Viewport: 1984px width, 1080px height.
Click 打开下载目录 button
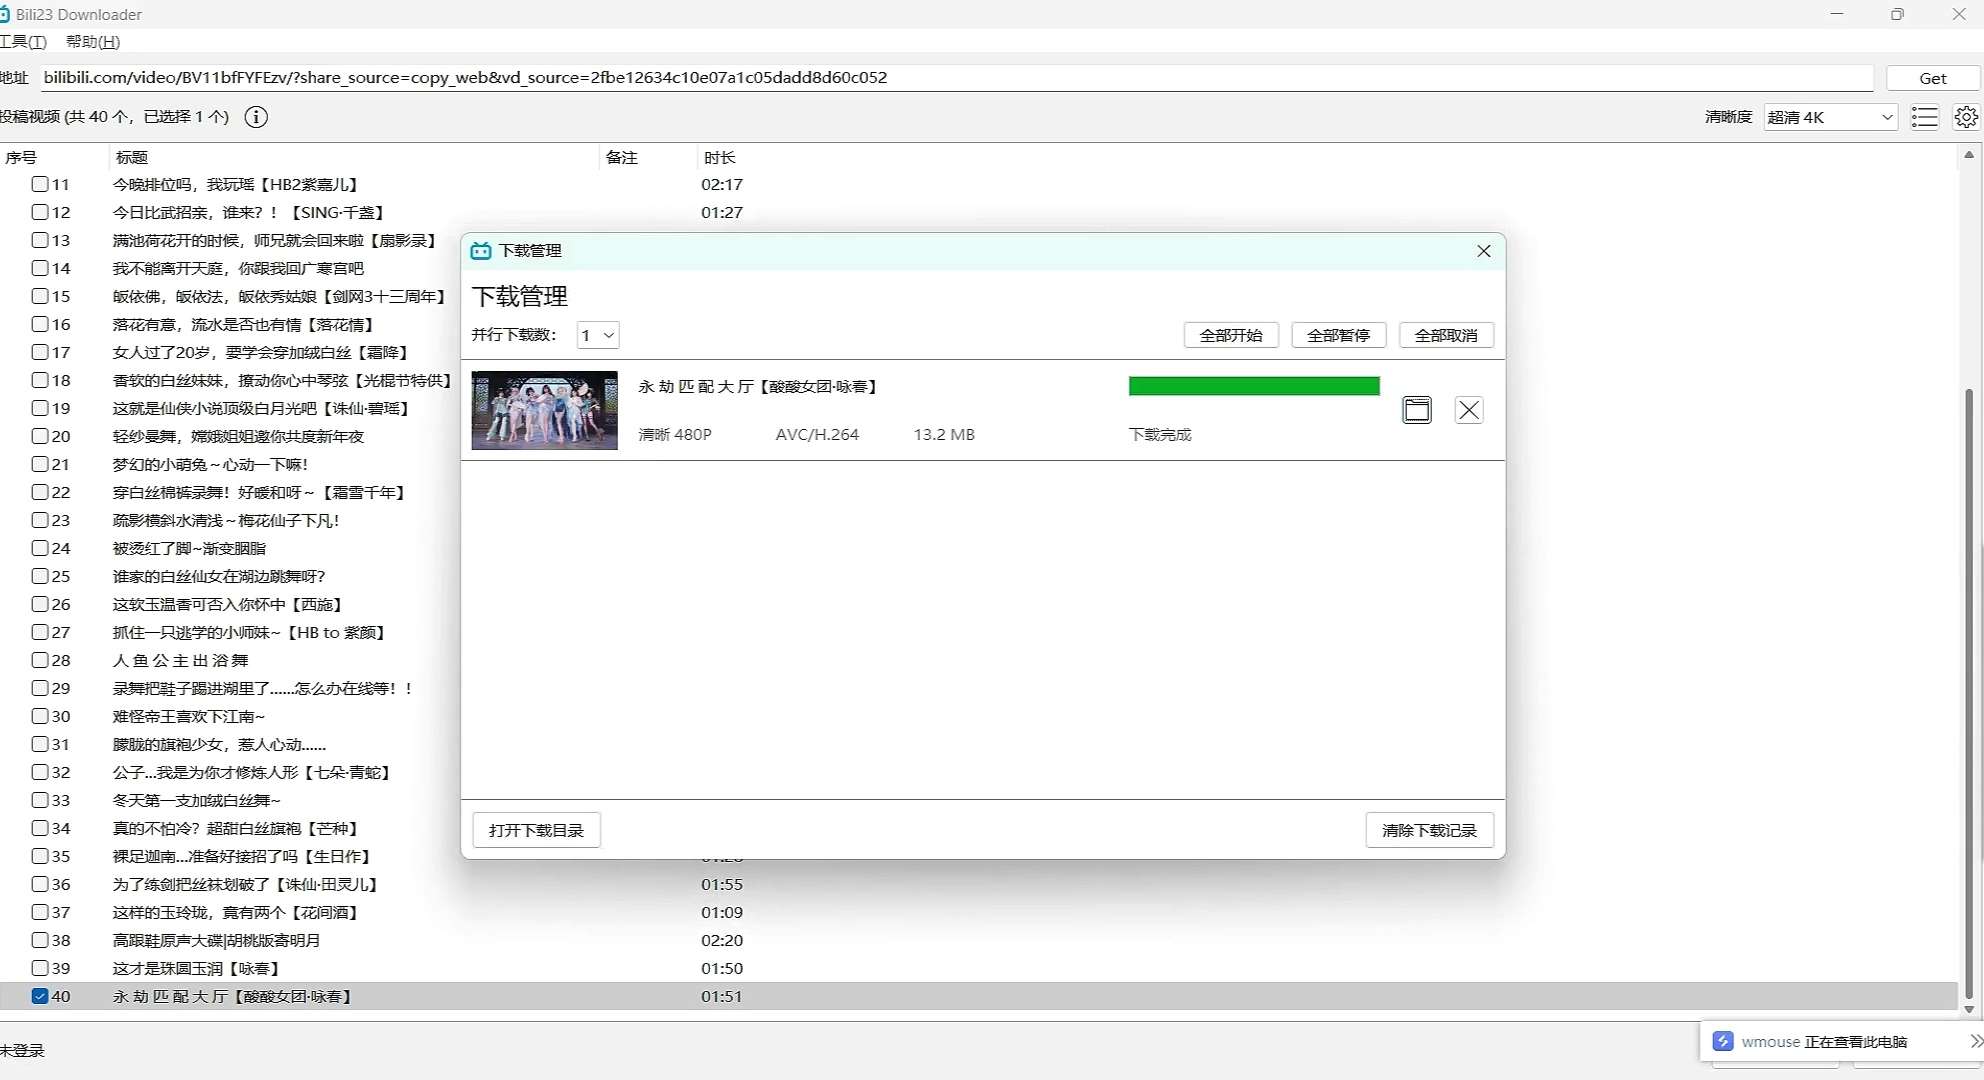[x=536, y=830]
